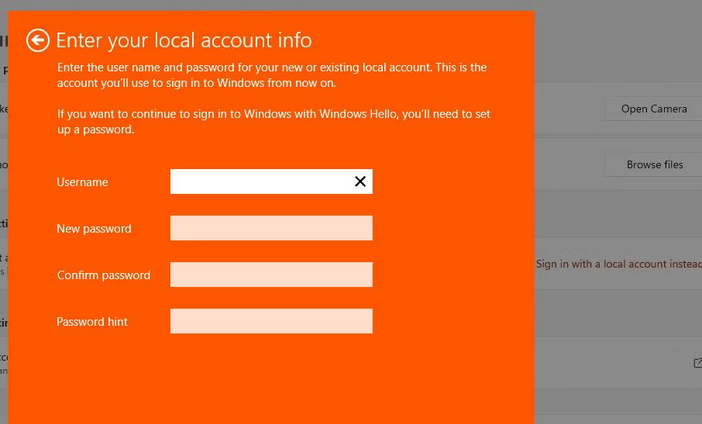Click the Password hint label

point(92,322)
